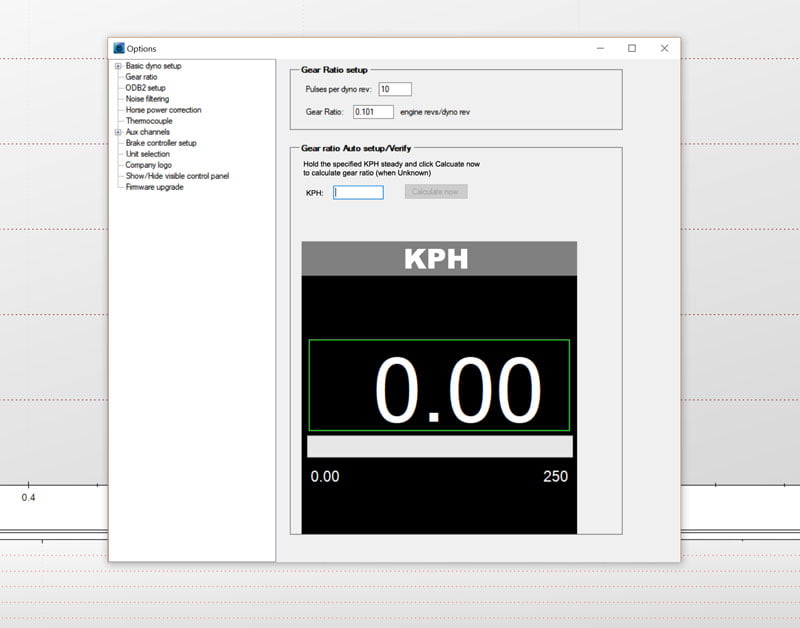The width and height of the screenshot is (800, 628).
Task: Open the ODB2 setup page
Action: 145,88
